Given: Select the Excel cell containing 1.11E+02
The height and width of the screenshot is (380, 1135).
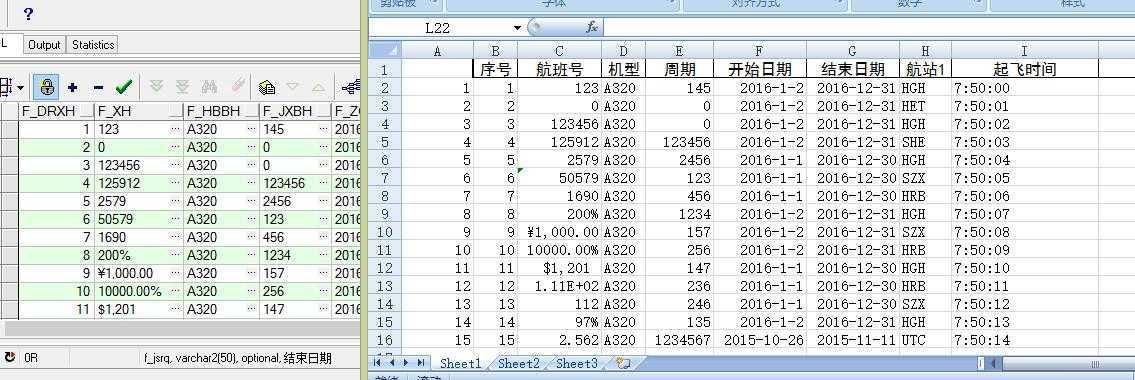Looking at the screenshot, I should 559,286.
